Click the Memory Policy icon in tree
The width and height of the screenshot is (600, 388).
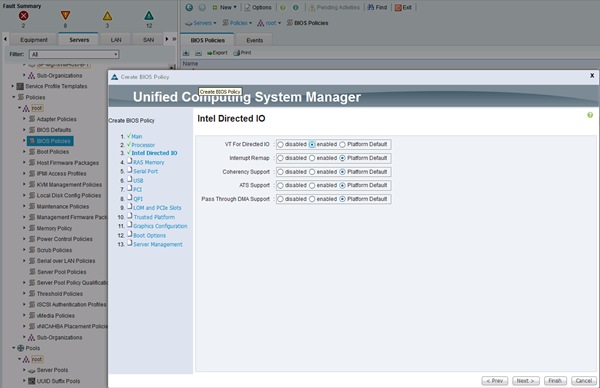[33, 228]
